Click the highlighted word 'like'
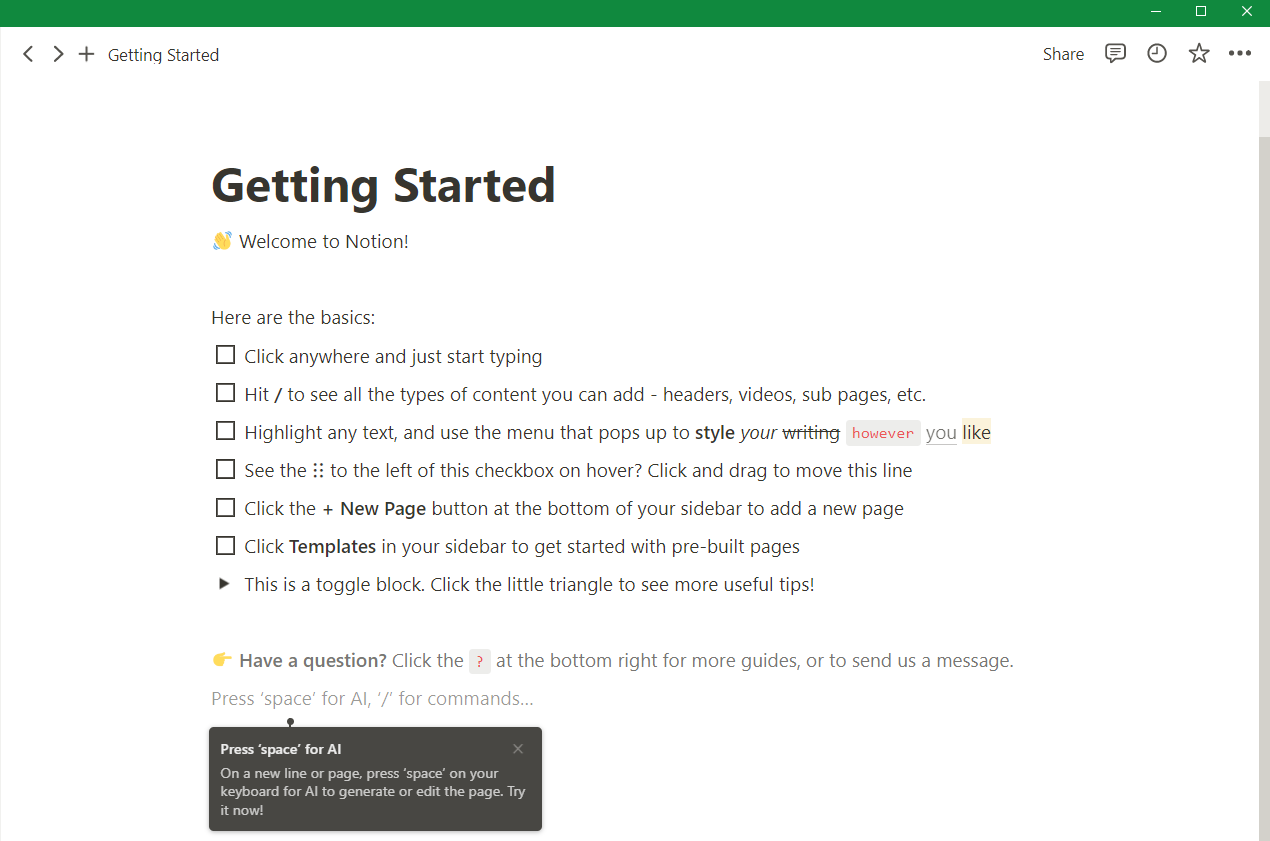This screenshot has height=841, width=1270. coord(976,433)
